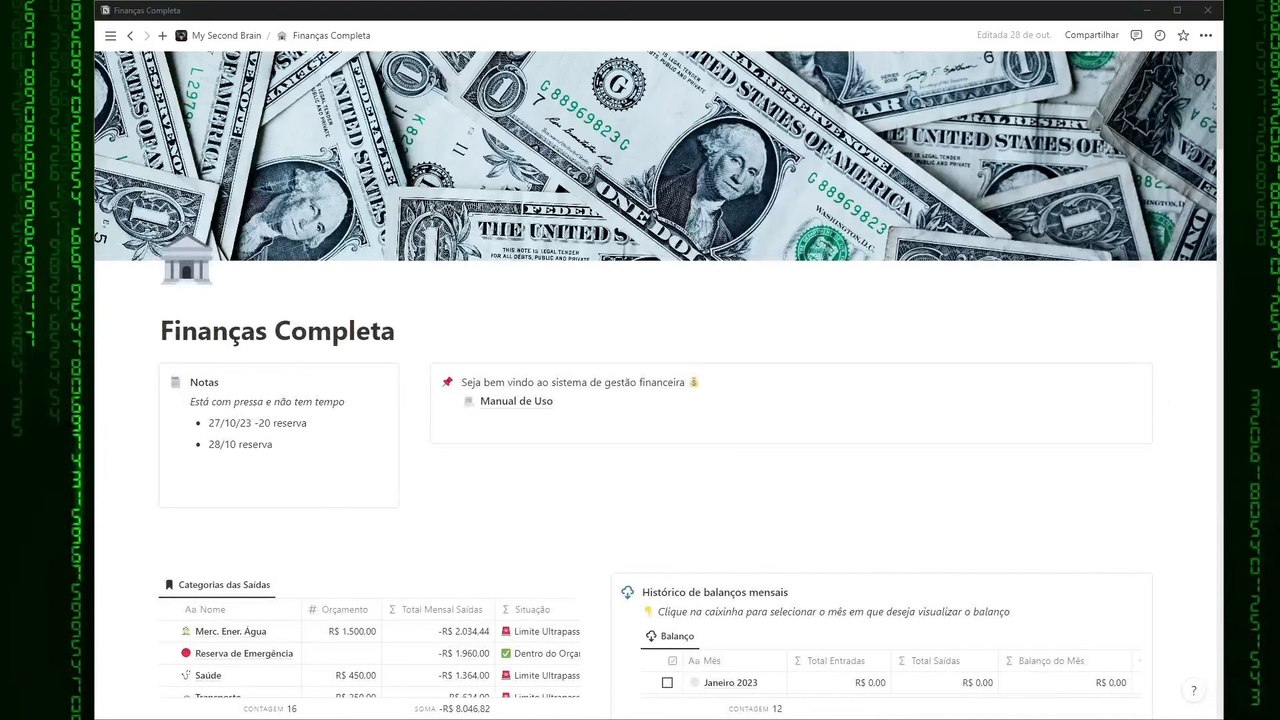Click the Compartilhar share button

click(x=1091, y=35)
